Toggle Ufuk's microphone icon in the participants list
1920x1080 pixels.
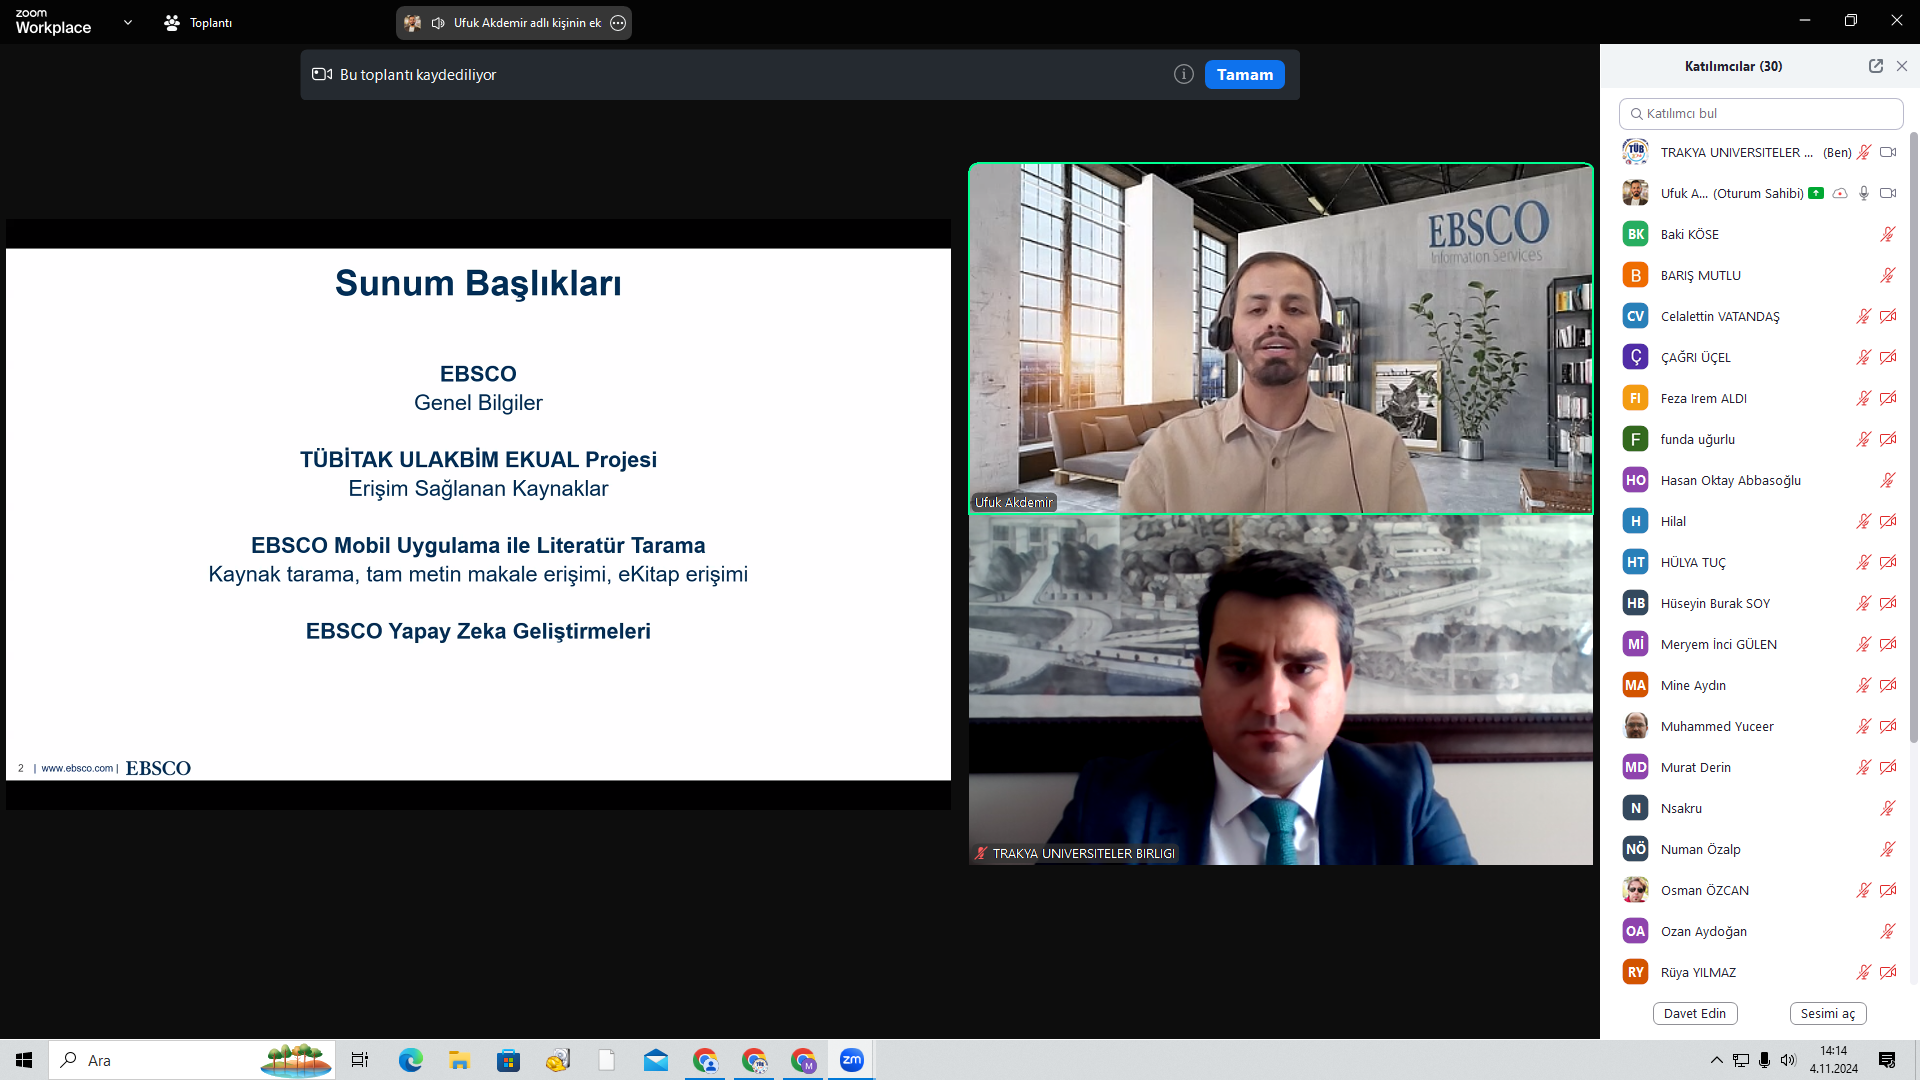1864,194
